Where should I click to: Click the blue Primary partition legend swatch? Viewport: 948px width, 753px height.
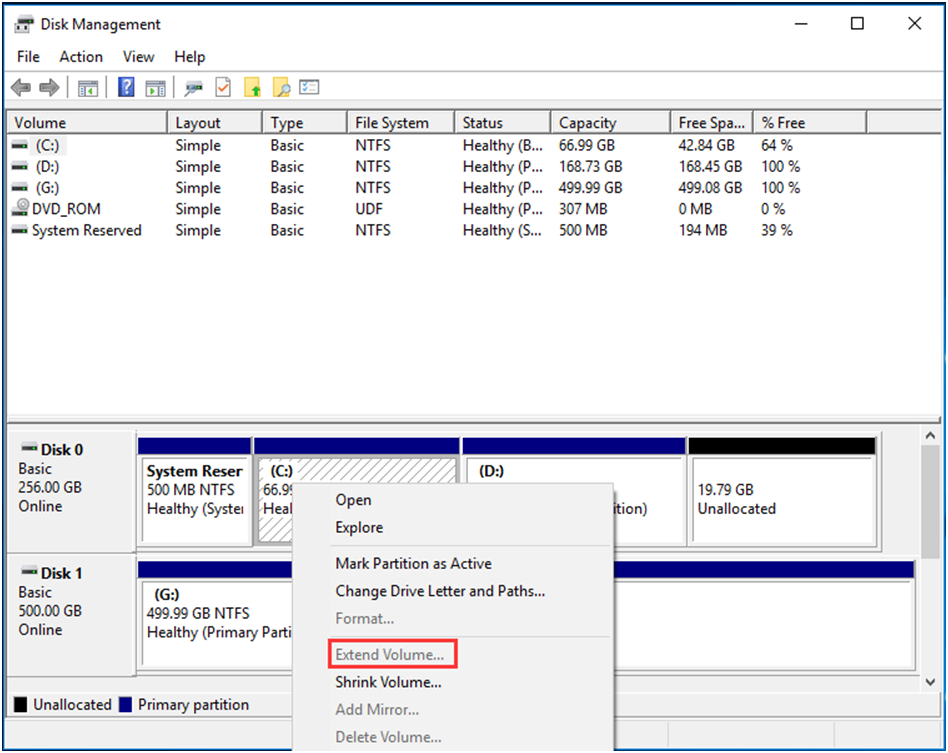pyautogui.click(x=125, y=705)
